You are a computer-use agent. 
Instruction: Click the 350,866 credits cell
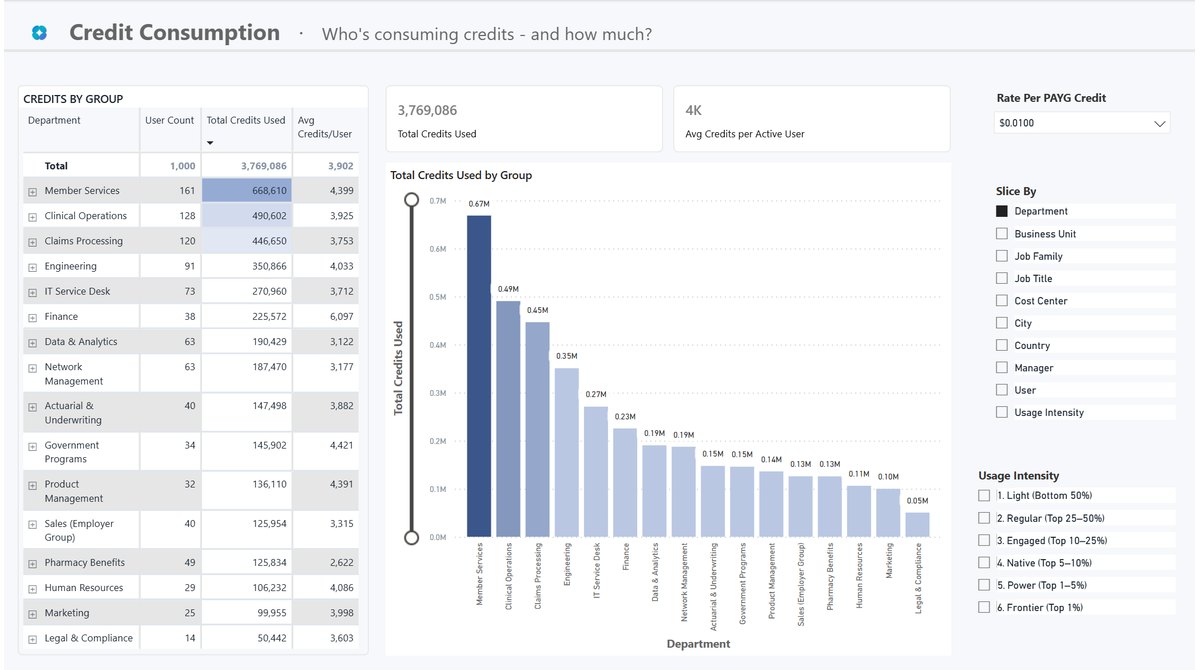pos(246,267)
